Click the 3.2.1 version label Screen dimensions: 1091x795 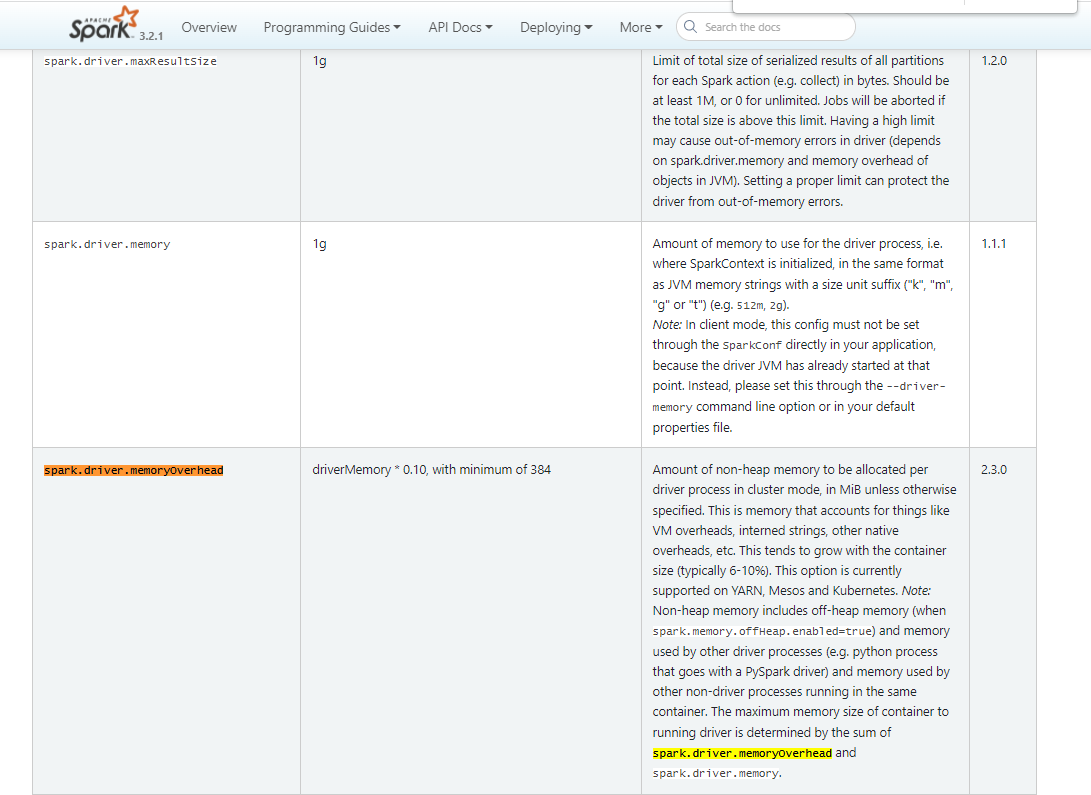coord(151,35)
